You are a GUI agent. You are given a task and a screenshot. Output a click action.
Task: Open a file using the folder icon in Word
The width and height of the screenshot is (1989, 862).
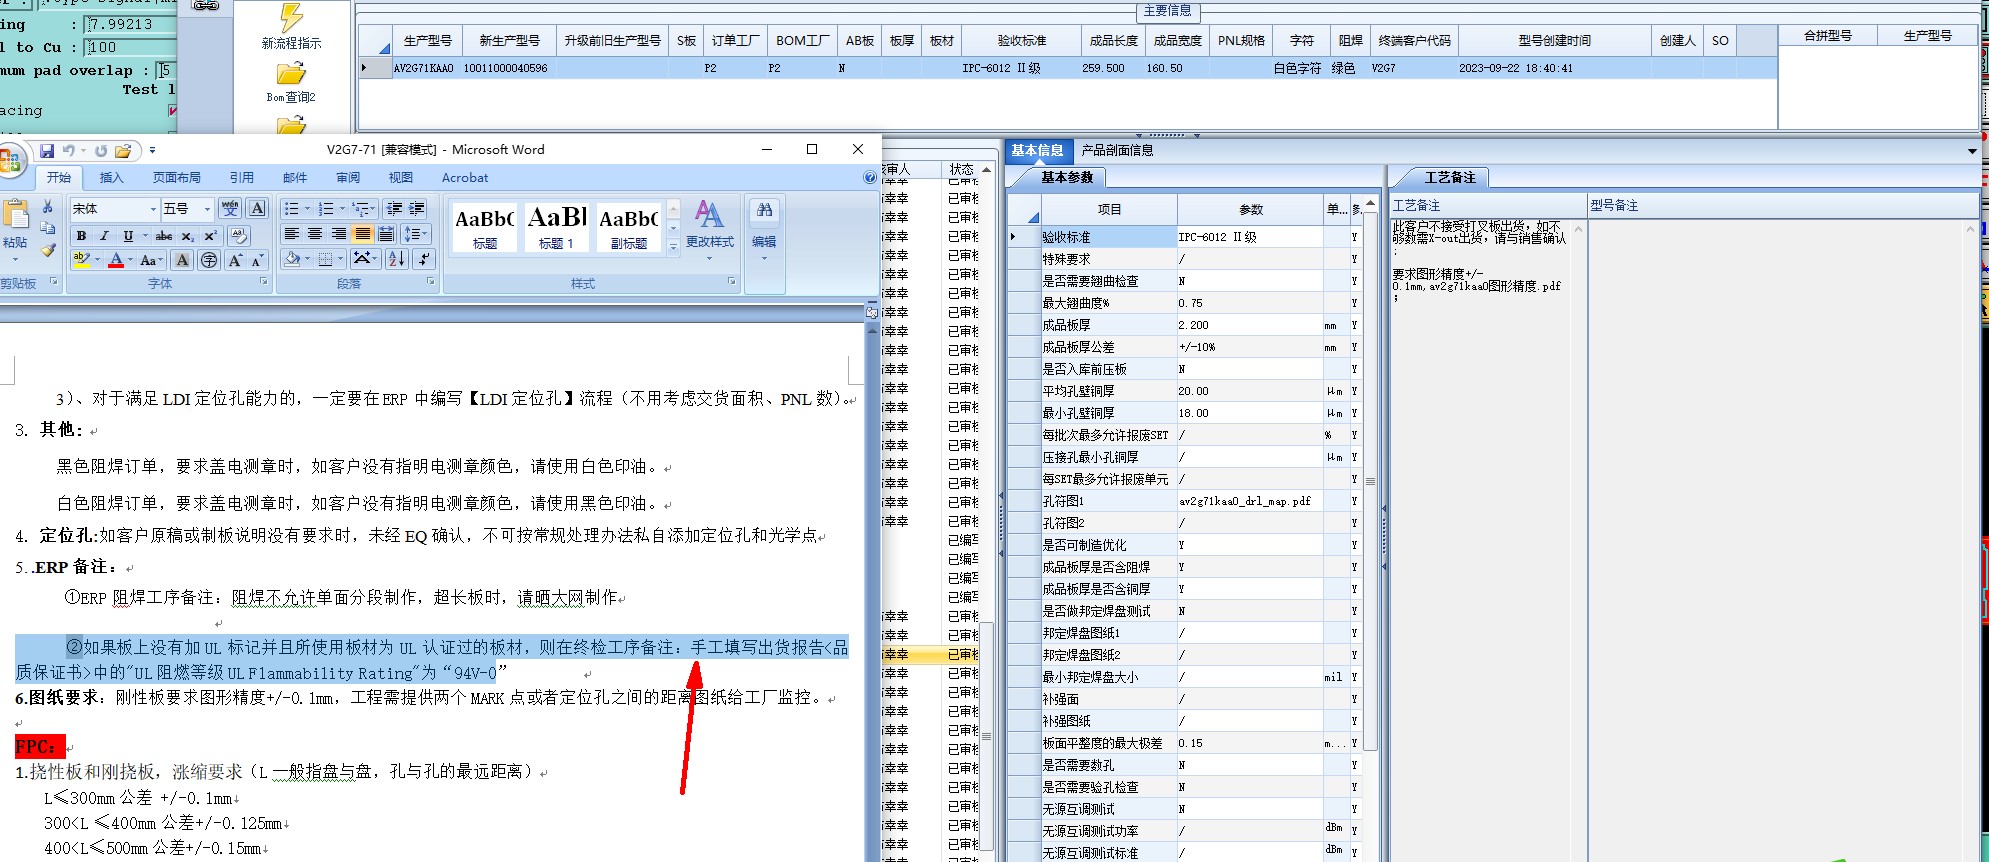[123, 151]
